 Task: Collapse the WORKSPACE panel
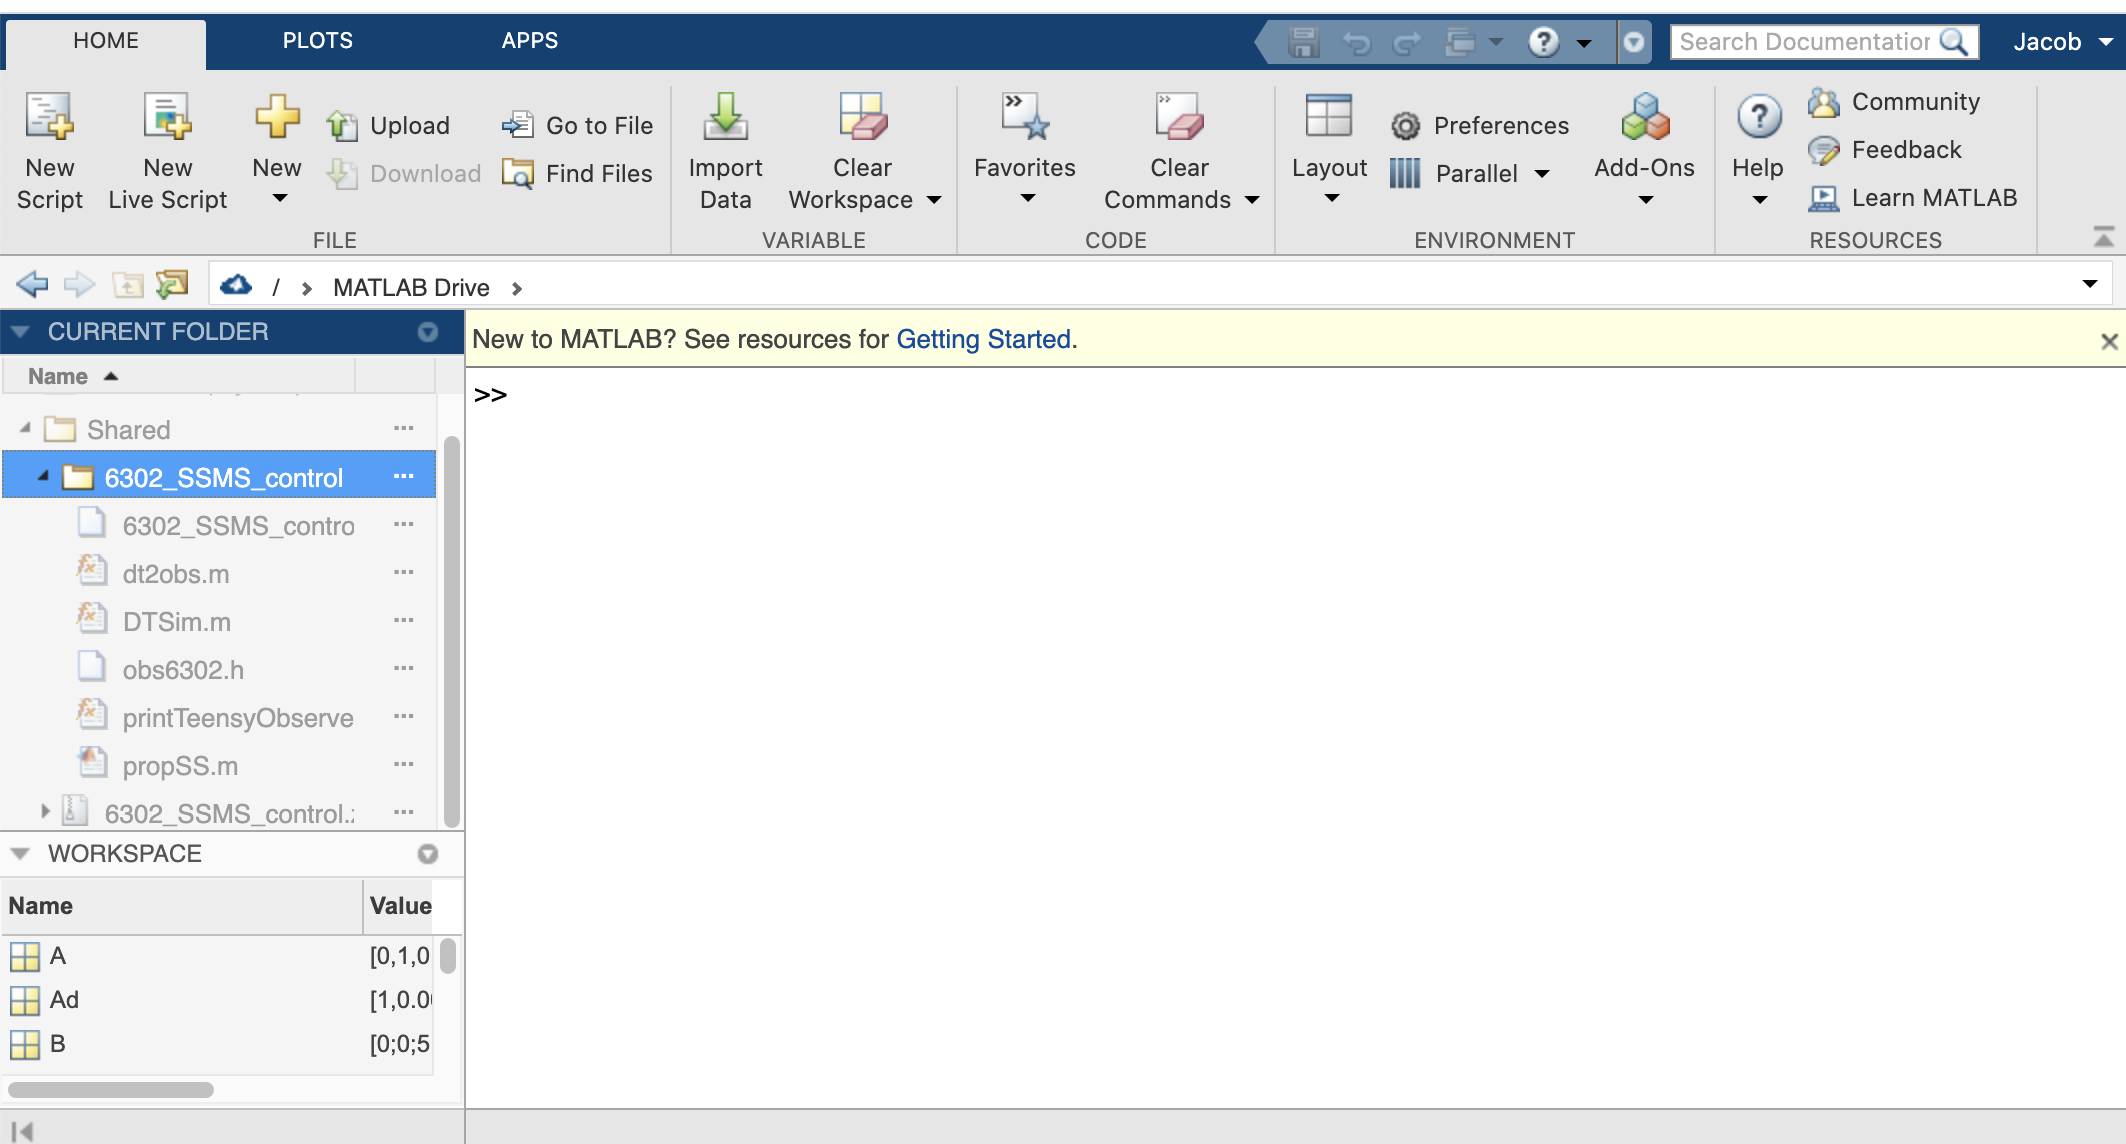tap(20, 854)
